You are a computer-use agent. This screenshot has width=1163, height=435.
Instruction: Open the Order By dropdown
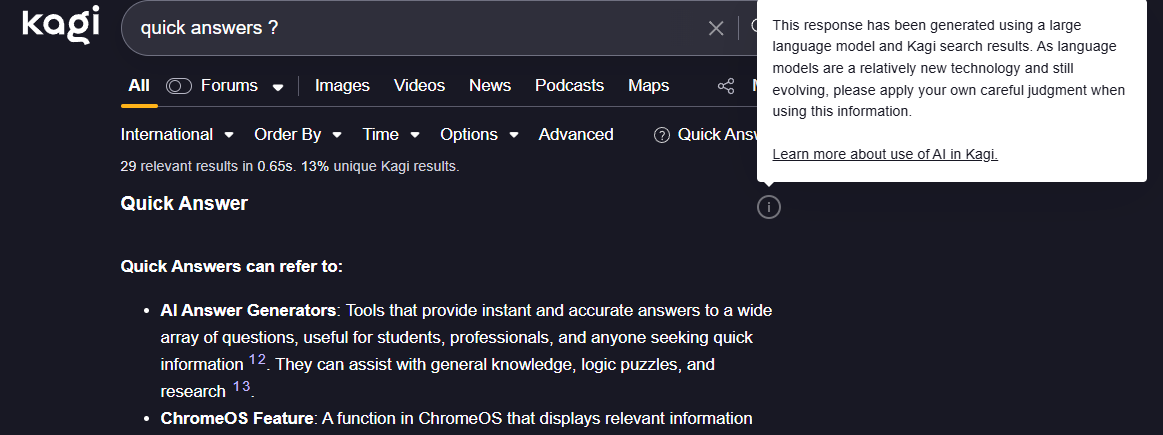297,135
